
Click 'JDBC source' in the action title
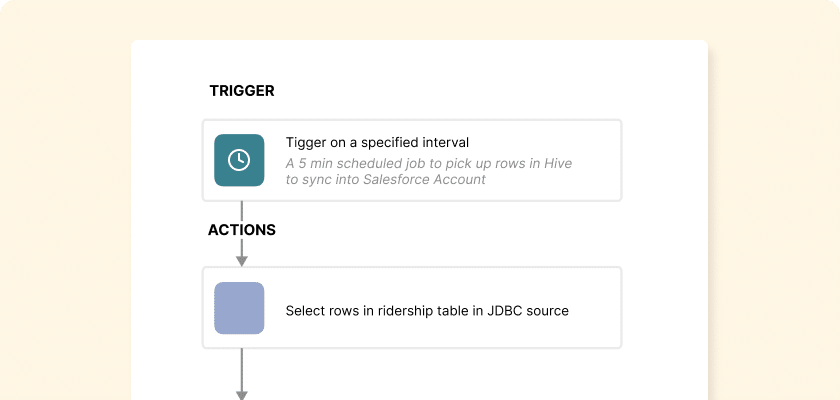coord(528,311)
